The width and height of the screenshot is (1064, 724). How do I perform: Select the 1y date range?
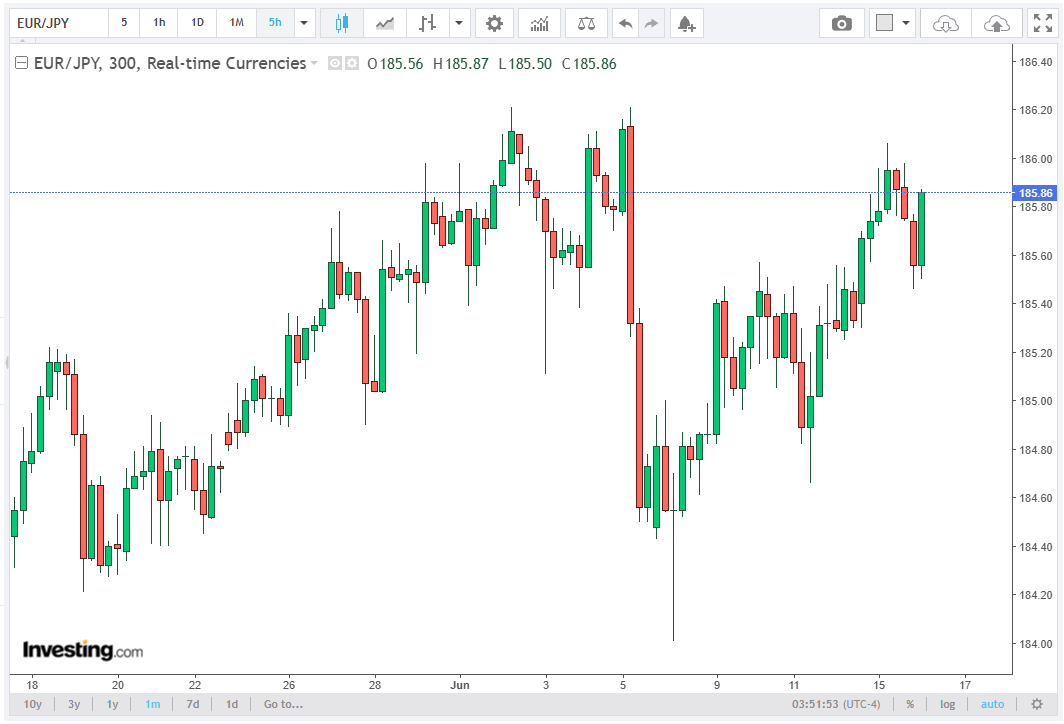pos(112,704)
